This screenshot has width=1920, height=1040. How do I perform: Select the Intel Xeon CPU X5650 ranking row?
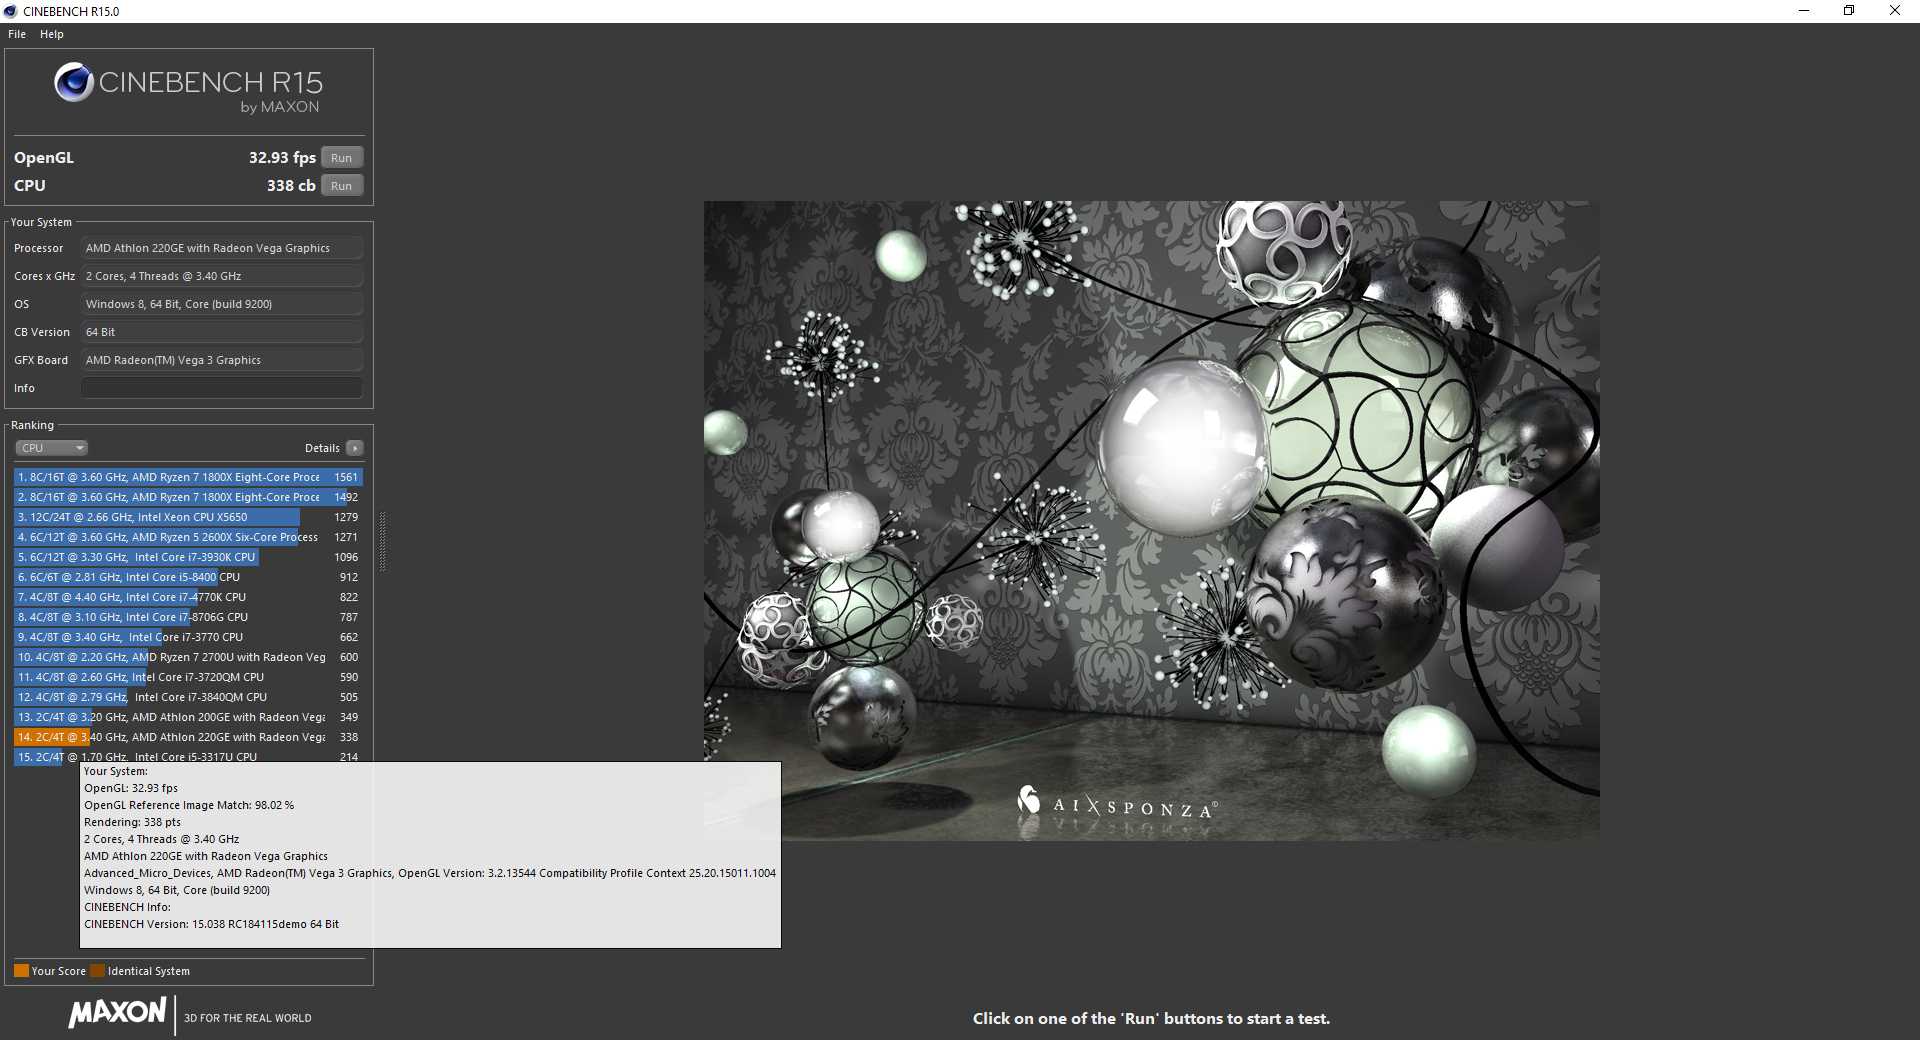click(188, 517)
